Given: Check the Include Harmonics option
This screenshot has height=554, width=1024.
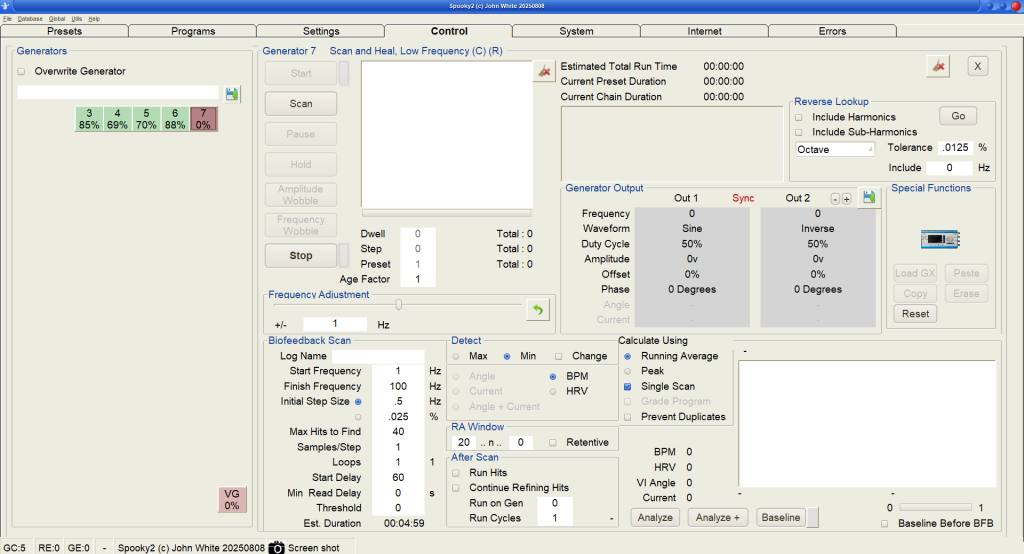Looking at the screenshot, I should 799,117.
